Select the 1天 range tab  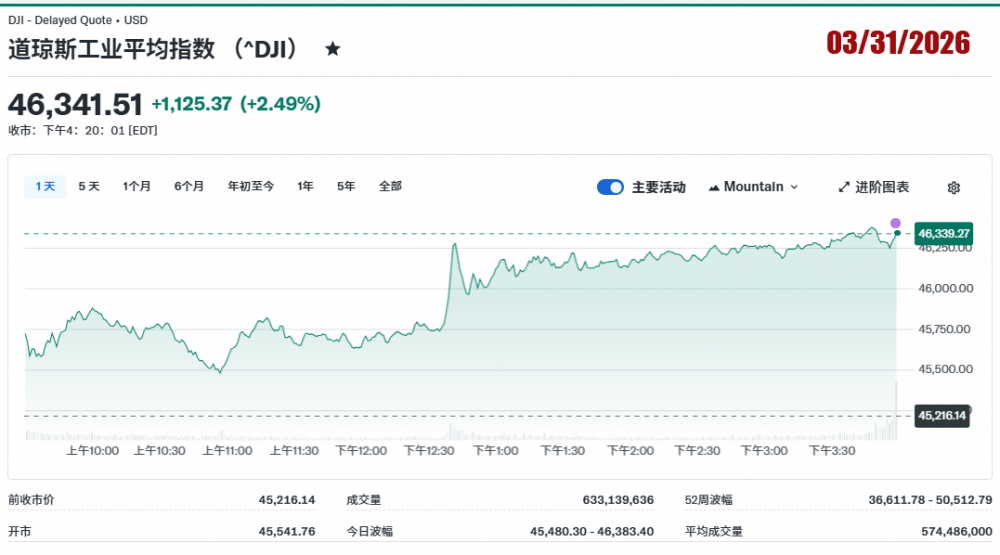(45, 186)
